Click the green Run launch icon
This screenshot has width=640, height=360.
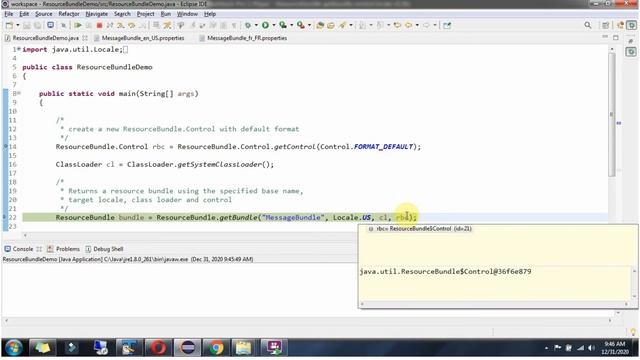pos(265,25)
